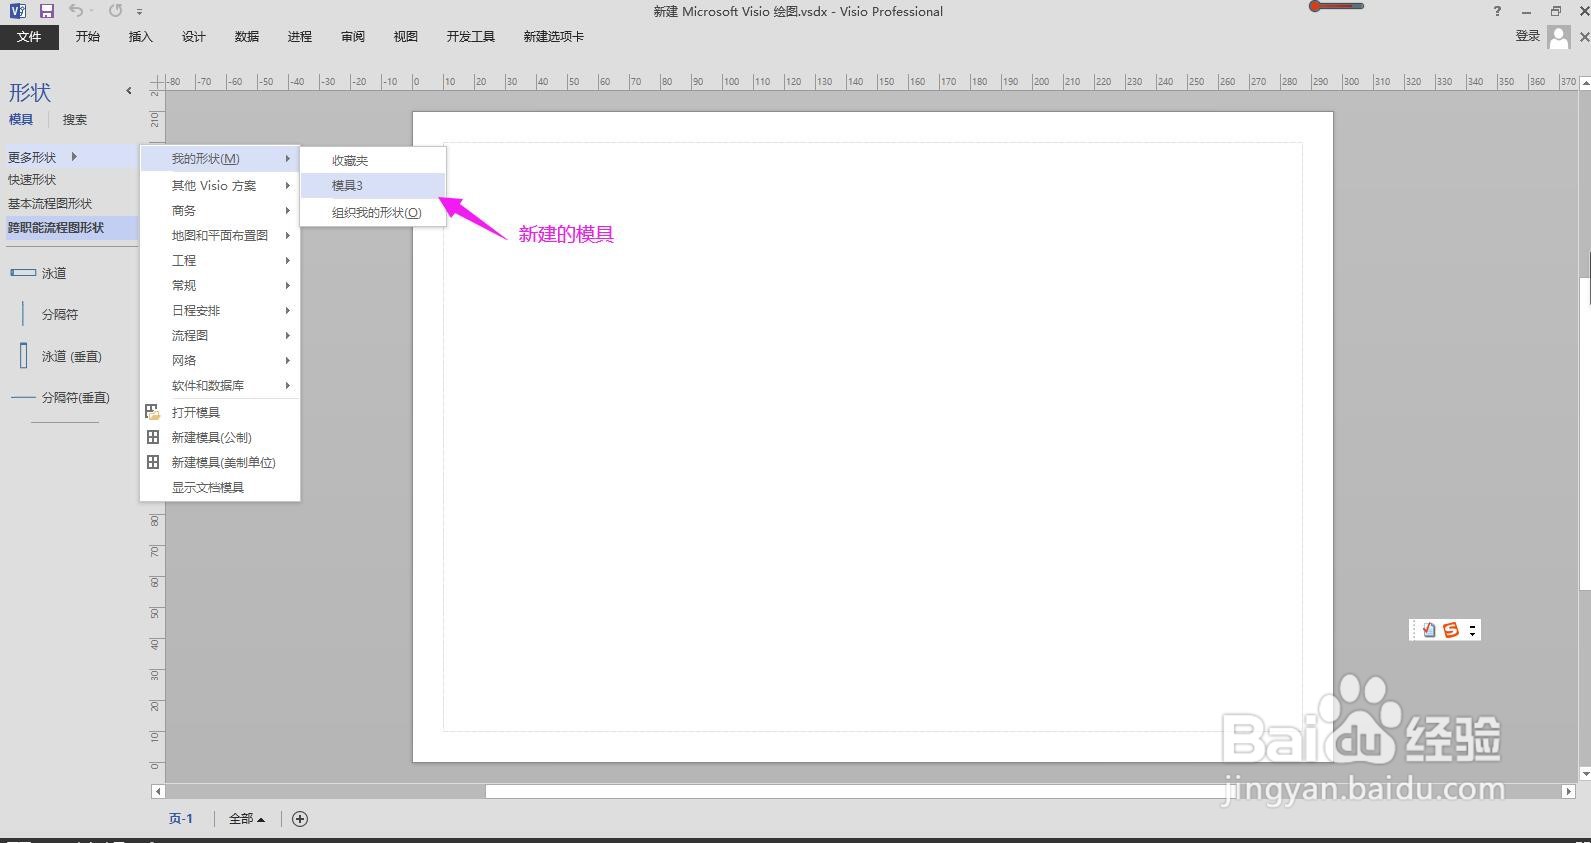Viewport: 1591px width, 843px height.
Task: Expand 其他 Visio 方案 submenu
Action: coord(220,185)
